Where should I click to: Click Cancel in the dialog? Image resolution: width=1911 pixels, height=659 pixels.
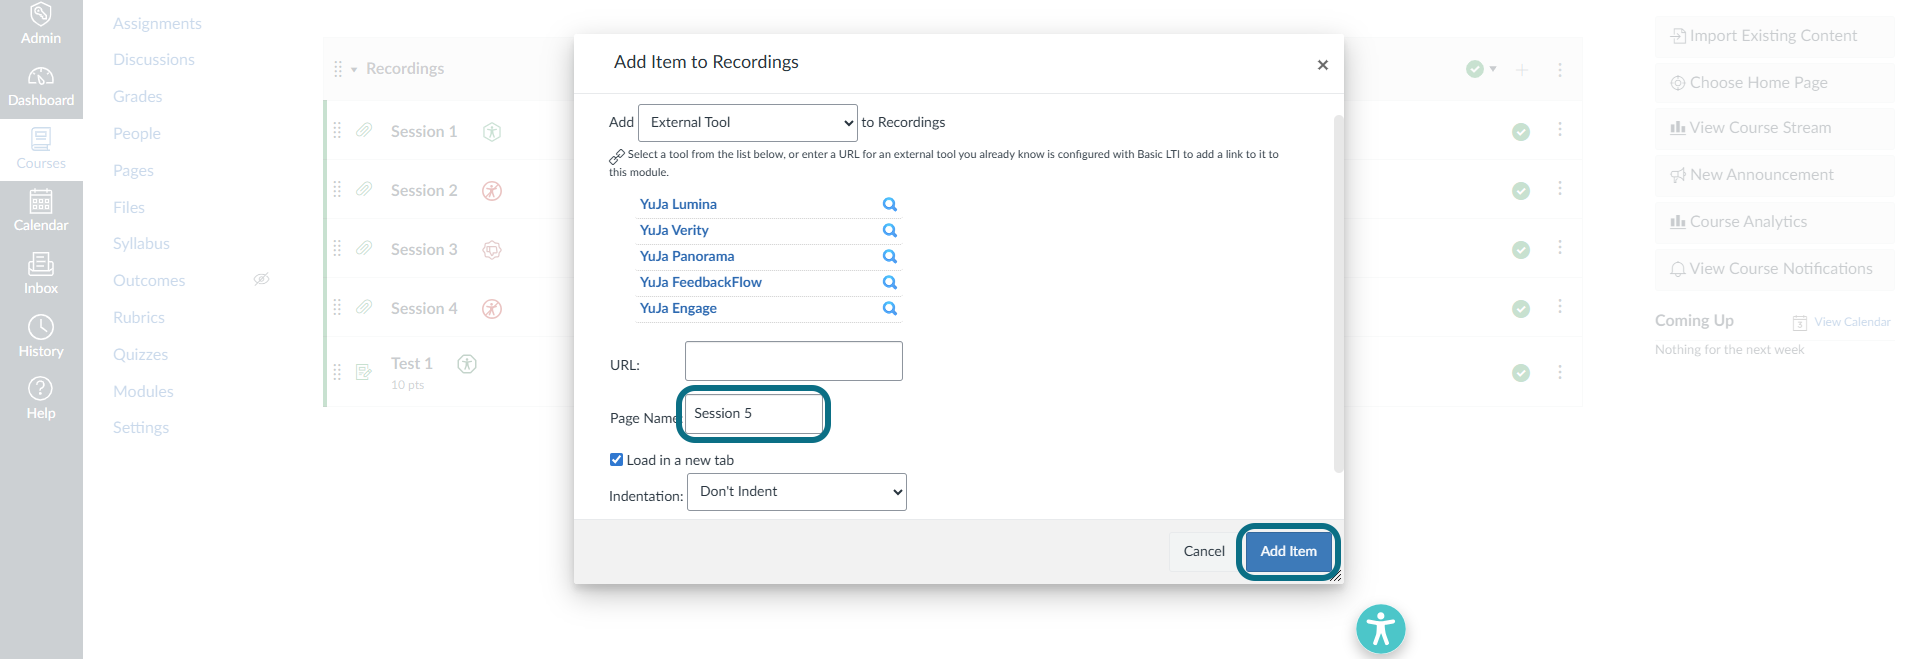[1204, 551]
